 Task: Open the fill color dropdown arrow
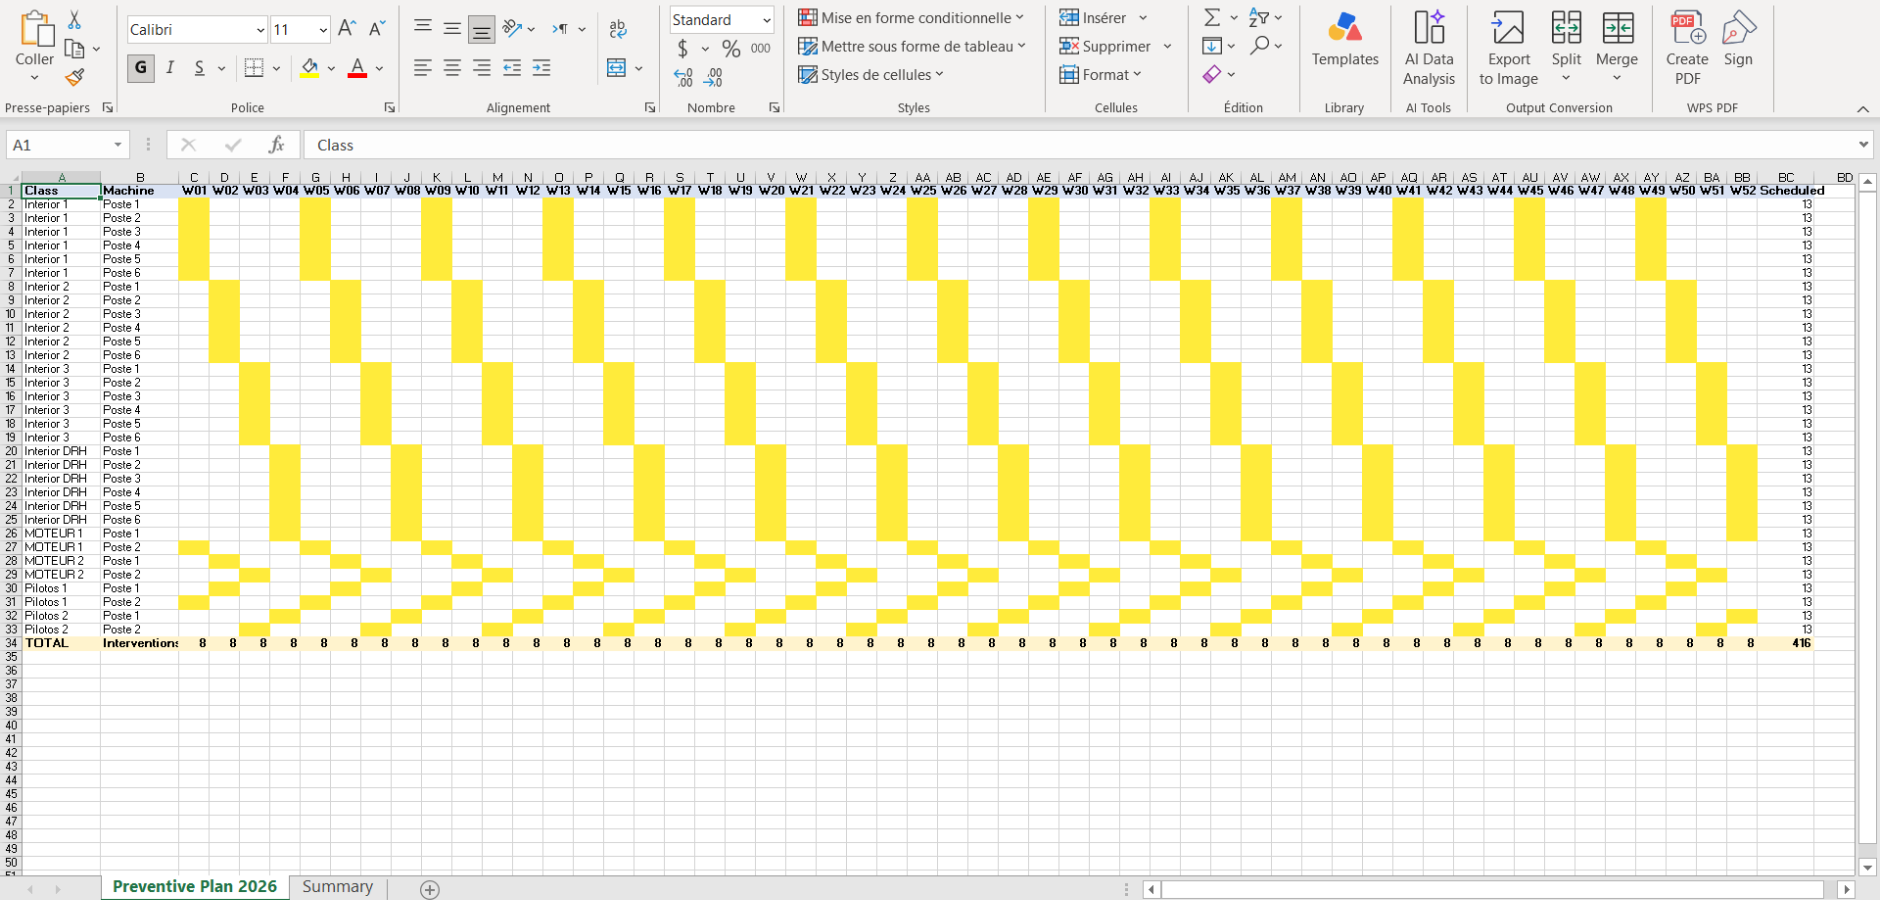pyautogui.click(x=331, y=69)
